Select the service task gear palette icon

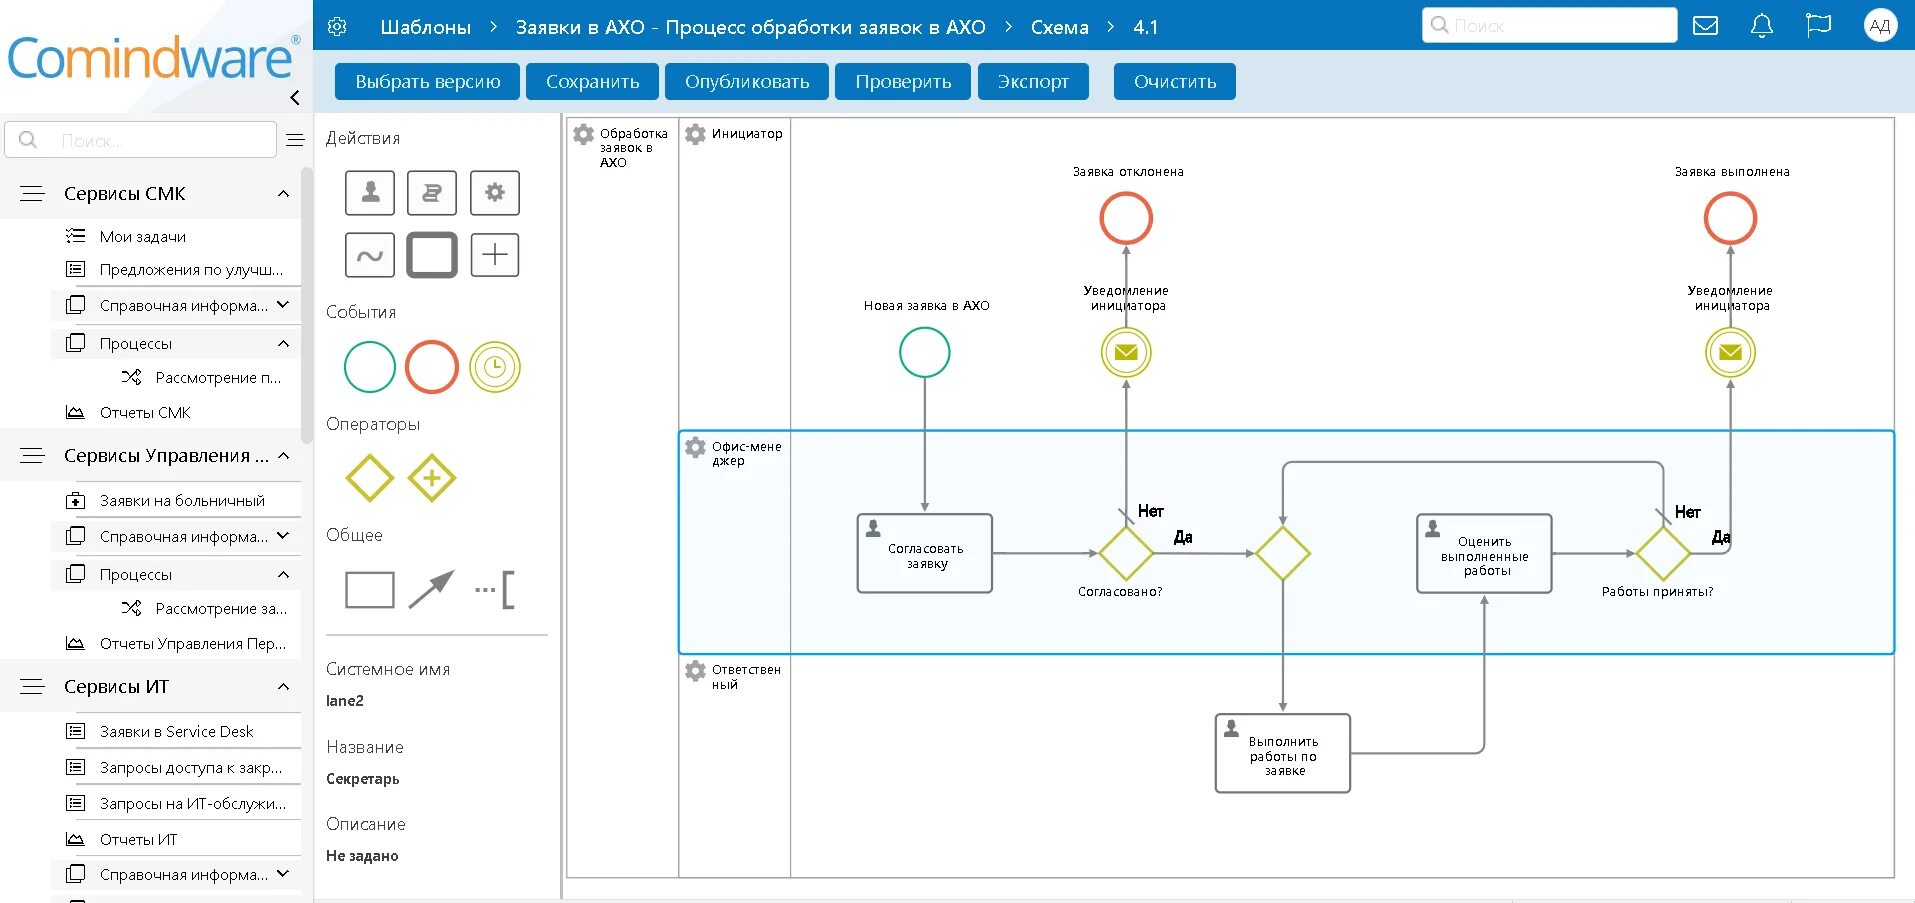[x=495, y=192]
